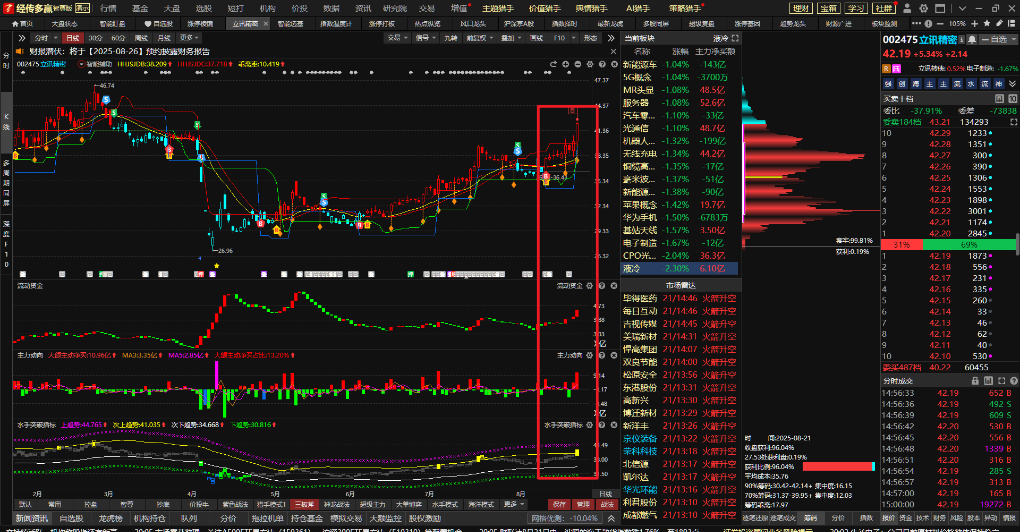Select the 月线 period button
The image size is (1020, 532).
pos(164,38)
